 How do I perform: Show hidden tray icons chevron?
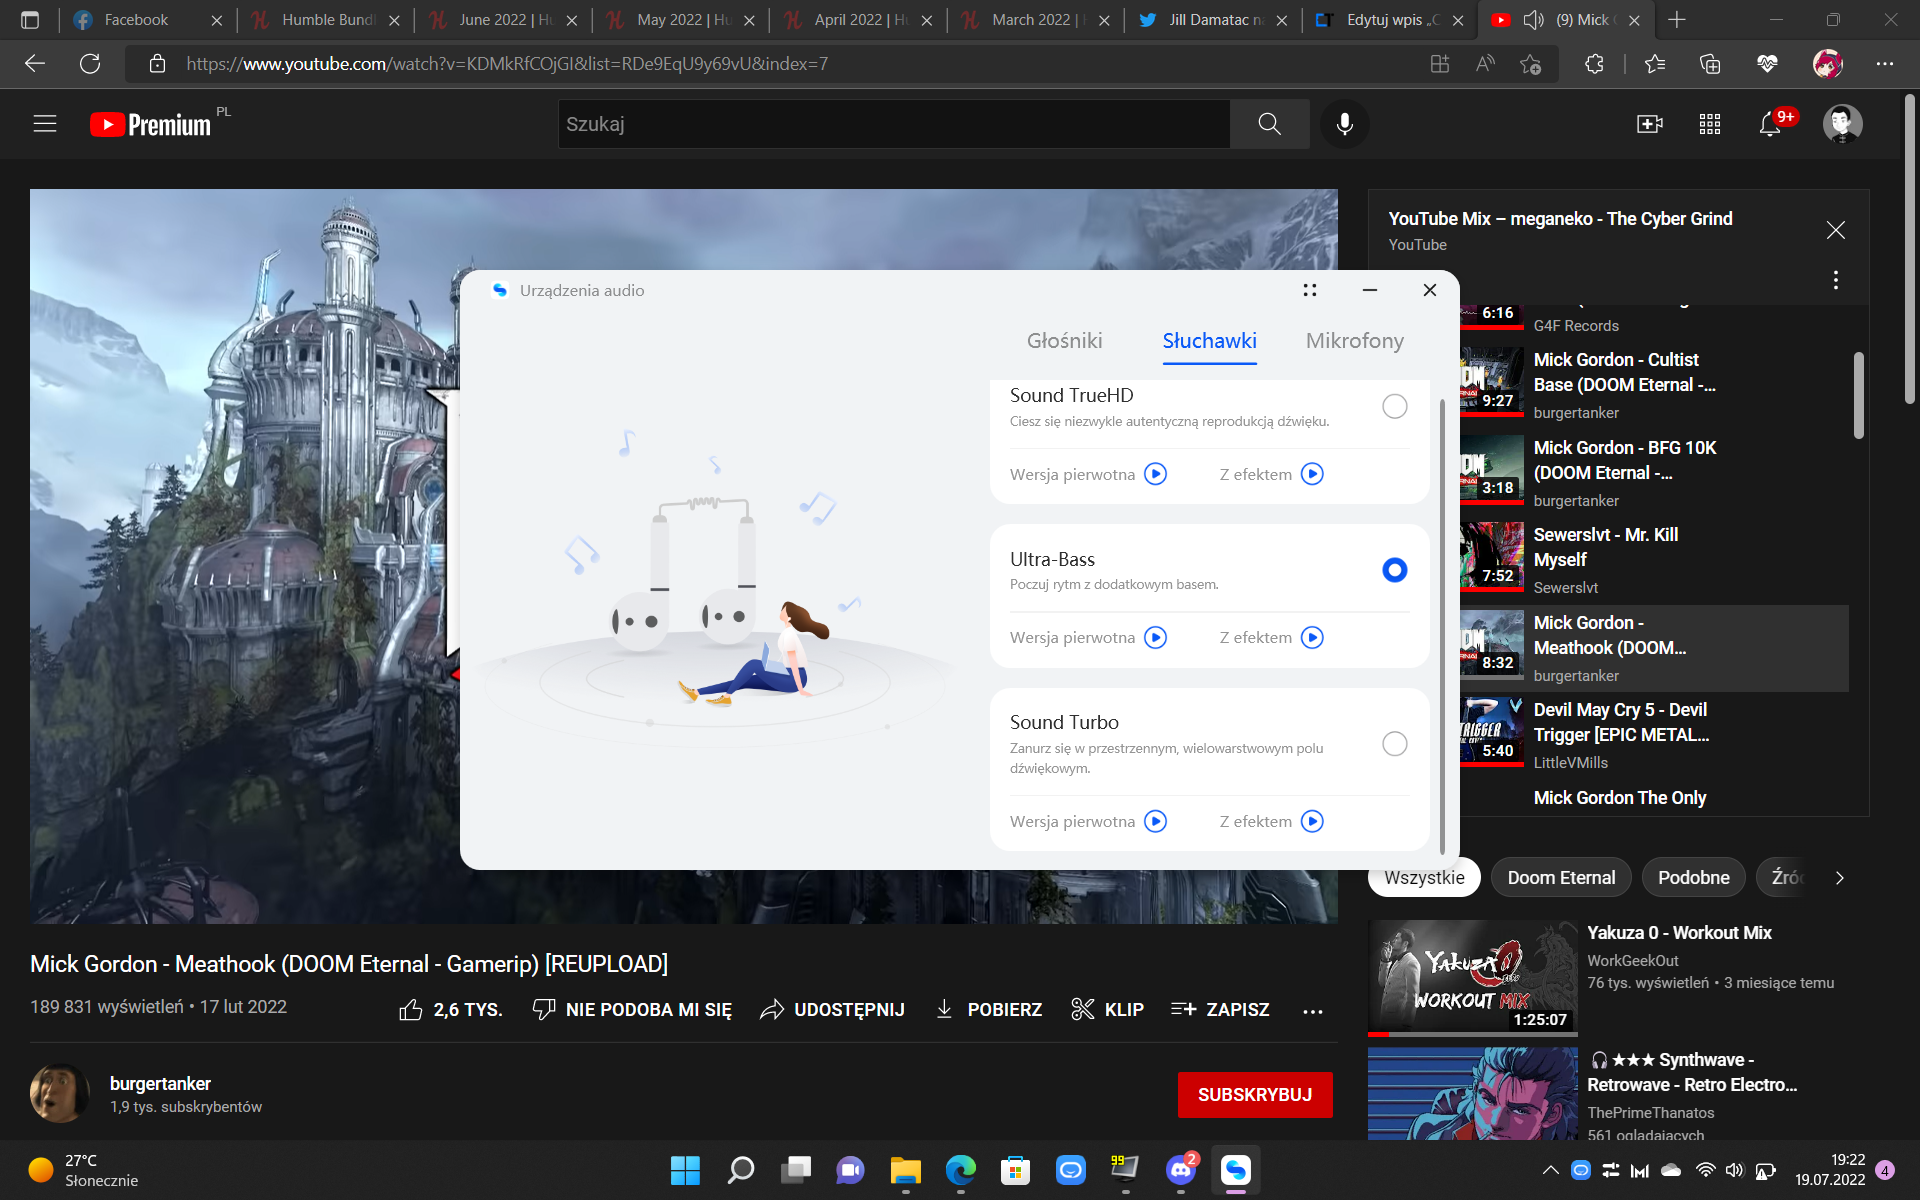click(1550, 1170)
